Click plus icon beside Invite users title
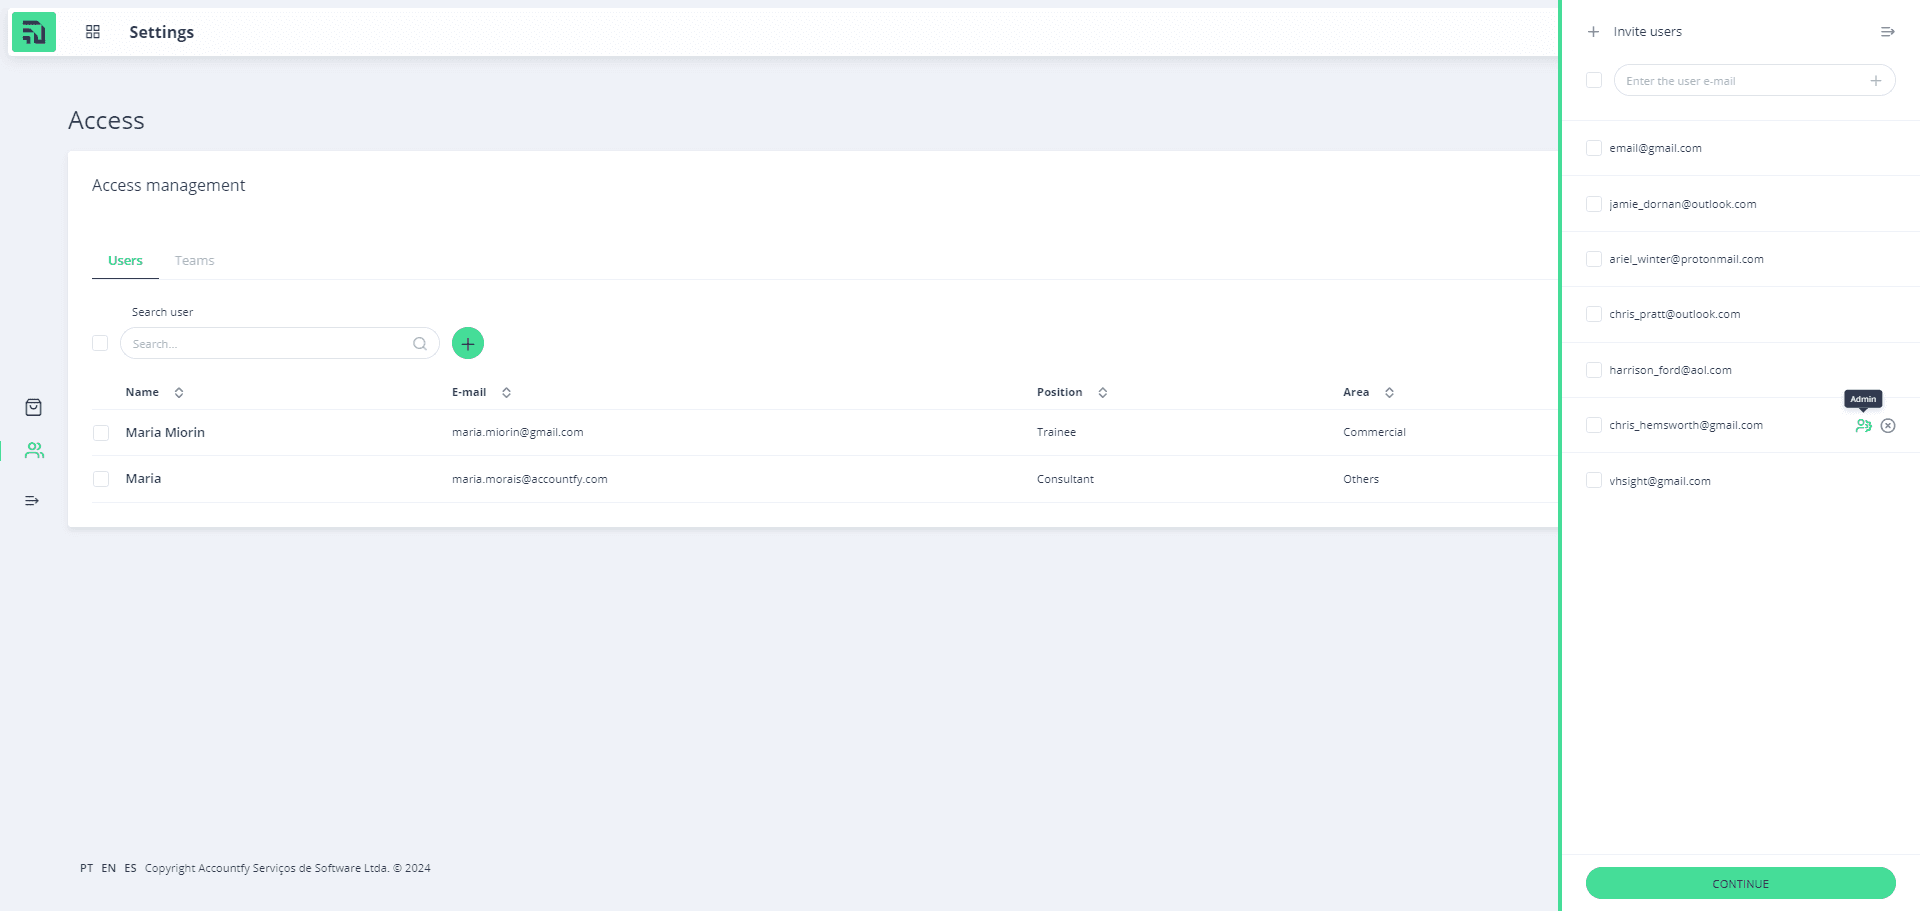Screen dimensions: 1920x911 tap(1594, 32)
